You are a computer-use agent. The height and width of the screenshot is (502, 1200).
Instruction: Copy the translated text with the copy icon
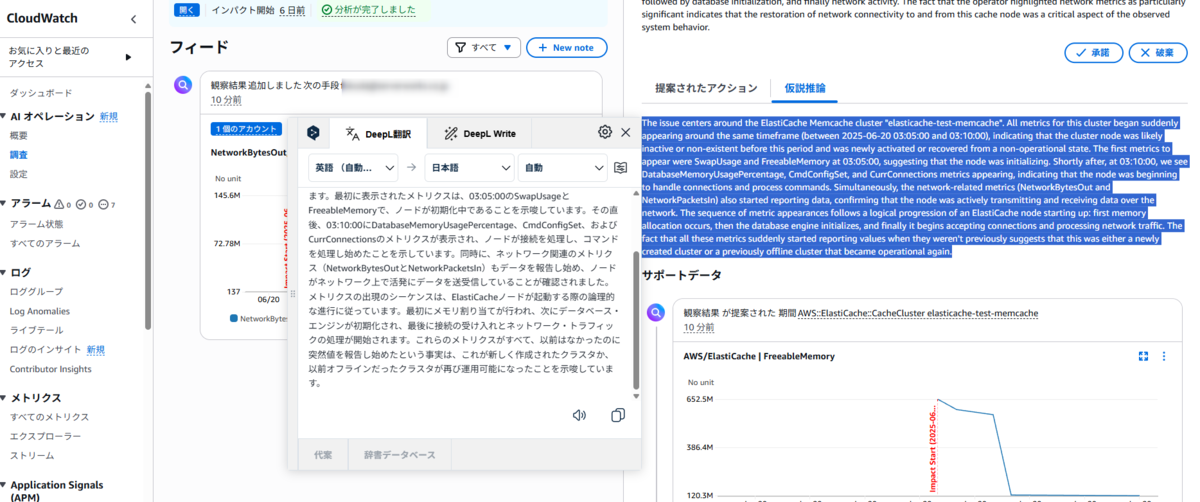coord(618,415)
